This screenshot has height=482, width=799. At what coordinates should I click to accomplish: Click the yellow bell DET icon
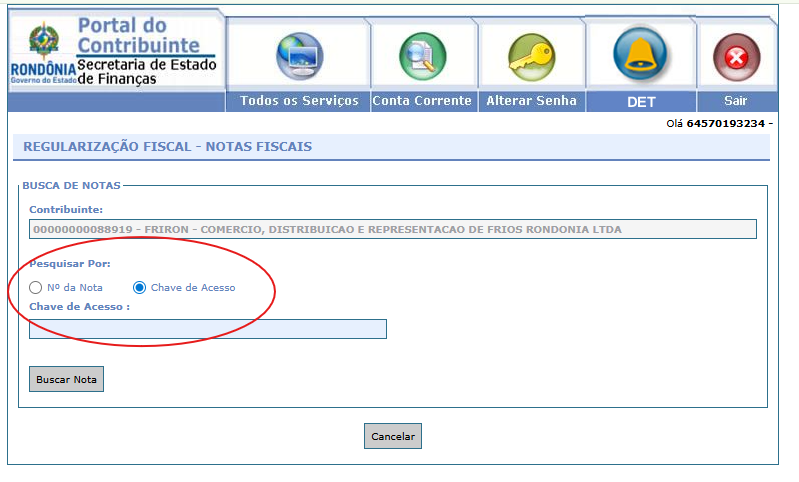[640, 54]
